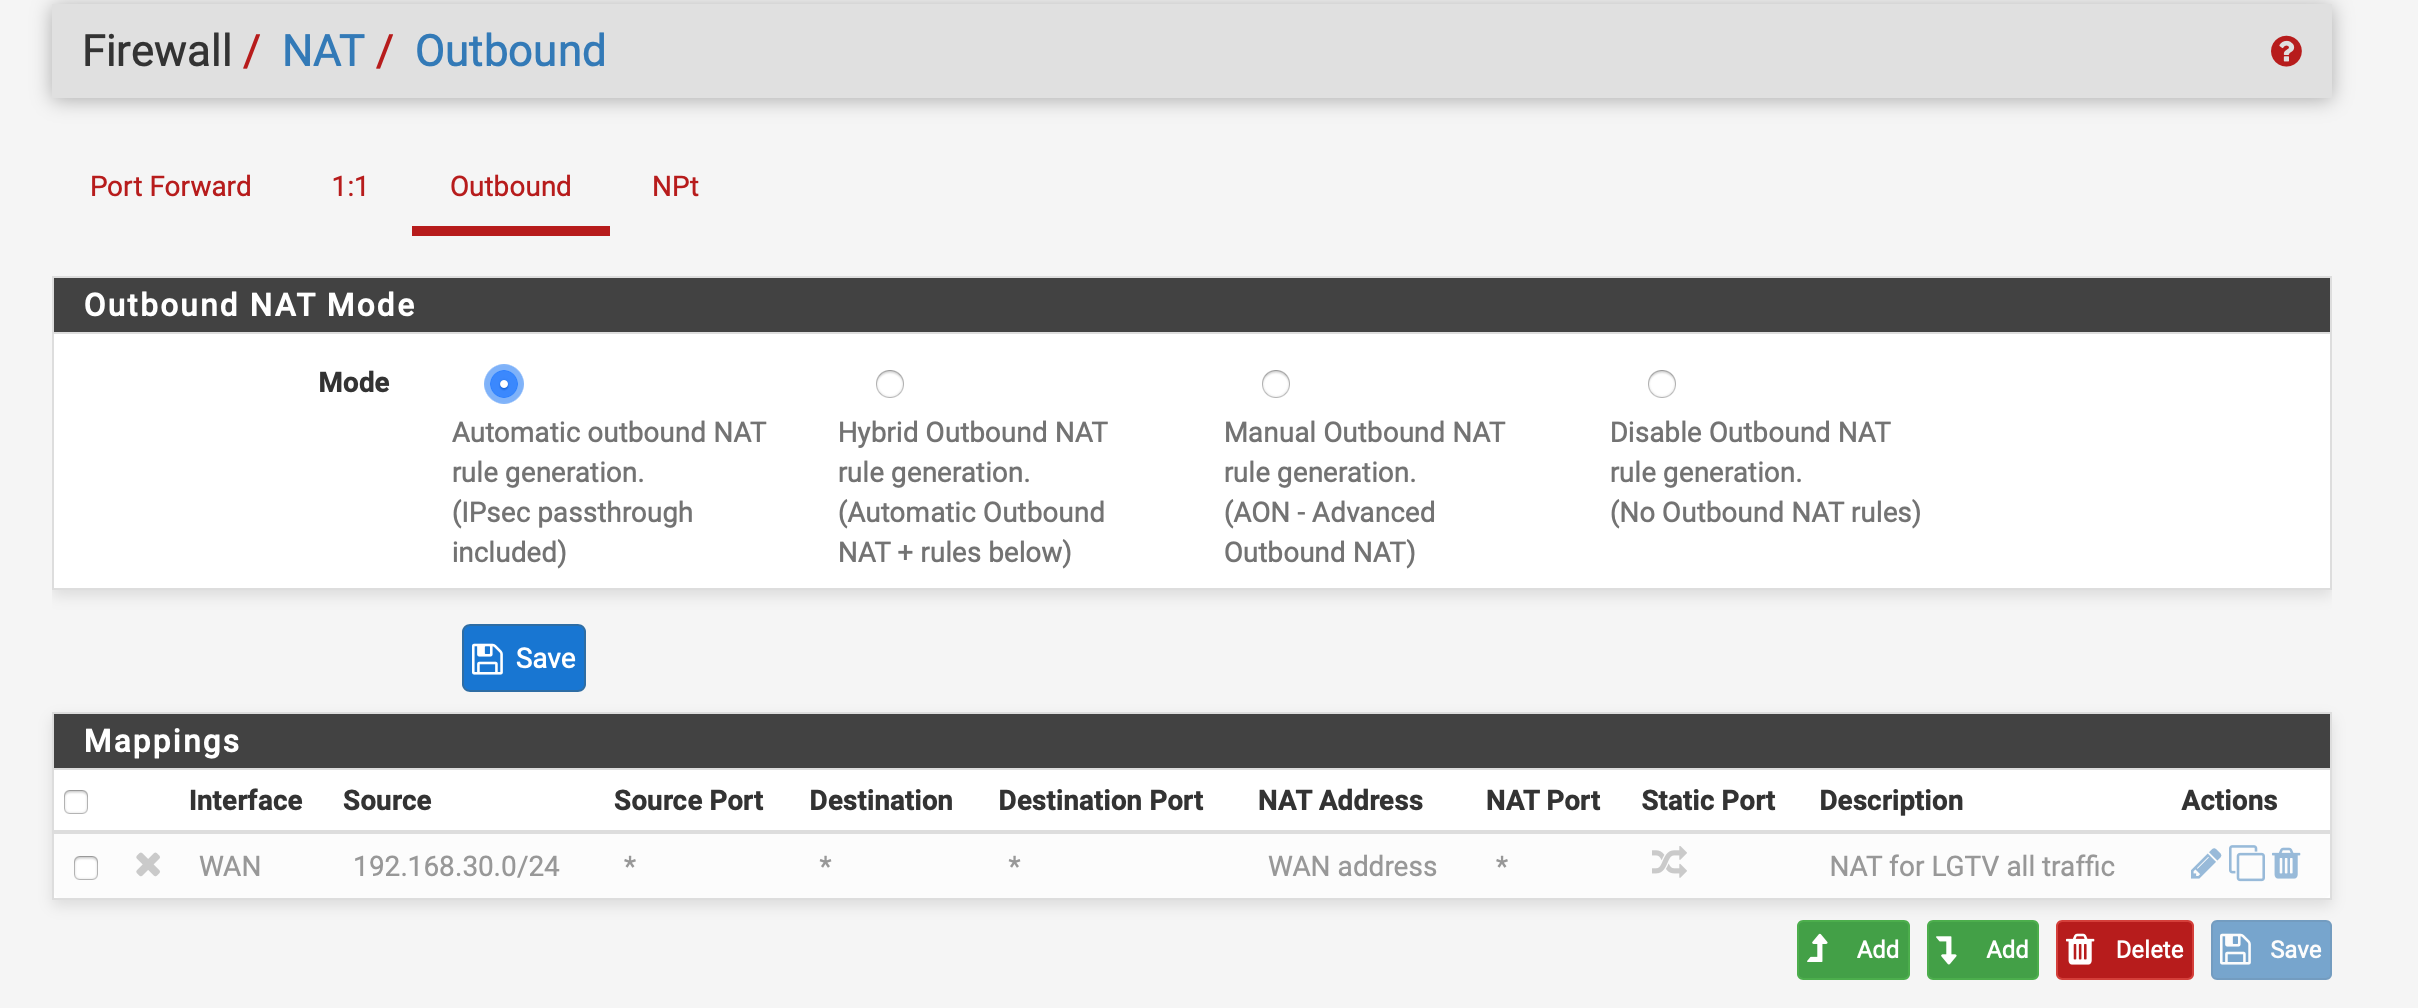Screen dimensions: 2418x1008
Task: Go to the NPt tab
Action: click(x=675, y=187)
